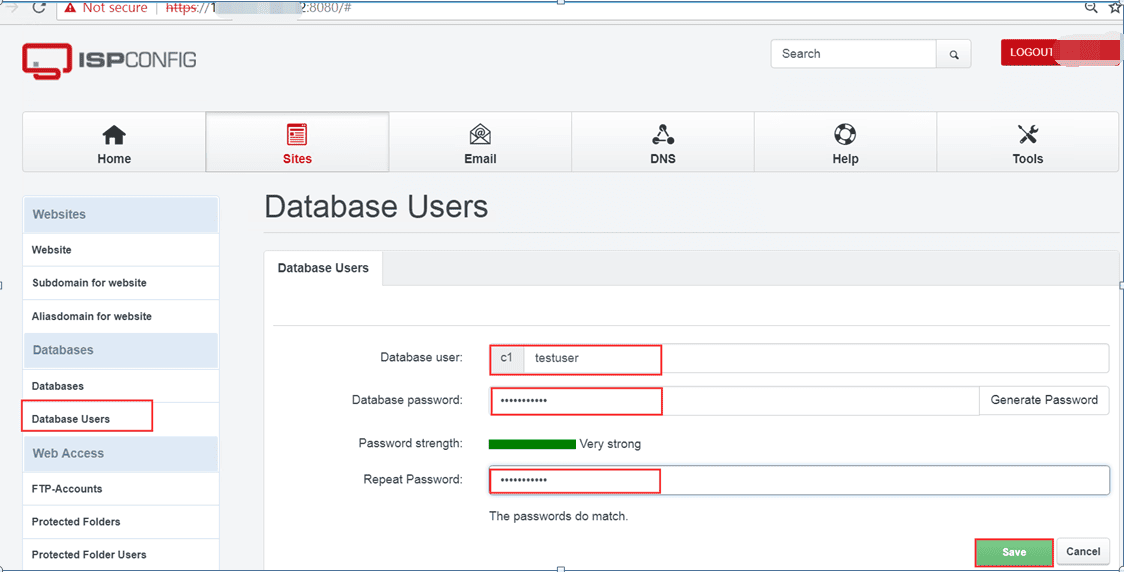Click the Database Users page heading

coord(376,207)
